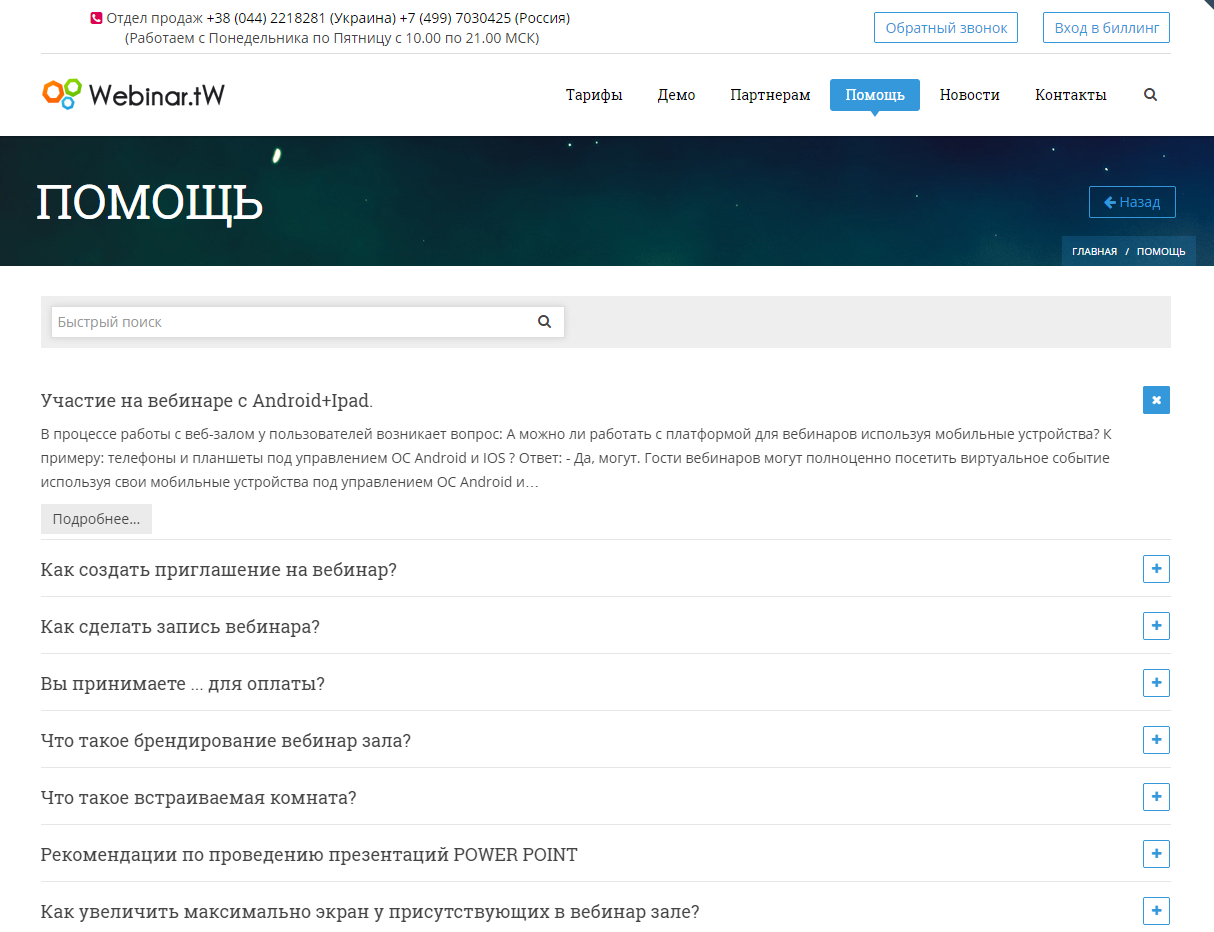Open the Демо menu item

[676, 95]
